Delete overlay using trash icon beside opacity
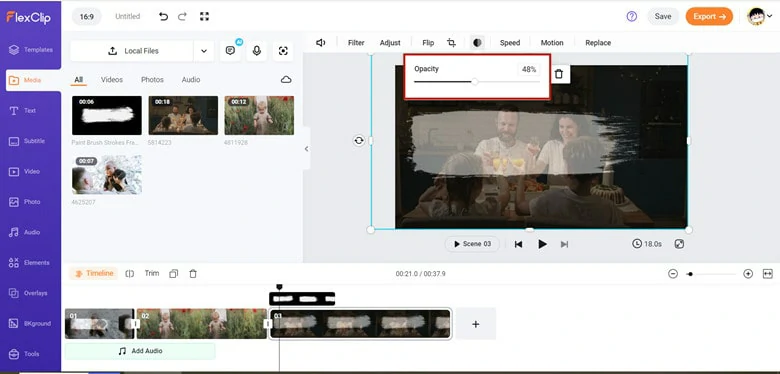The height and width of the screenshot is (374, 780). (x=559, y=74)
